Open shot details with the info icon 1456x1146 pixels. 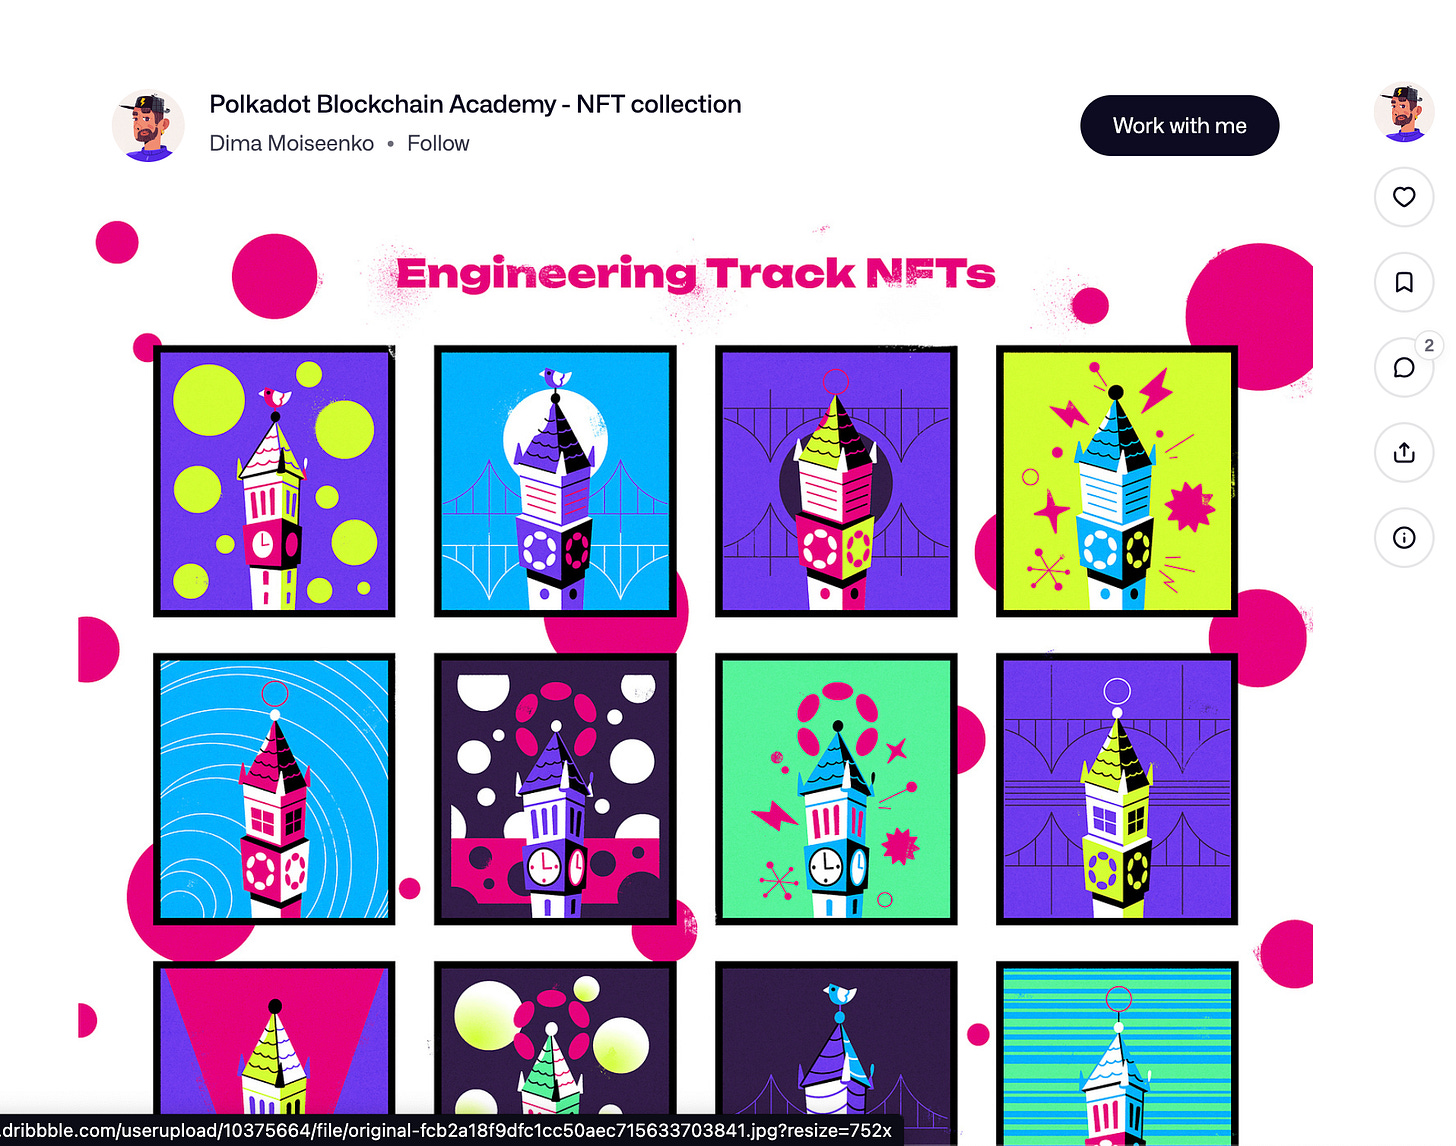coord(1404,538)
